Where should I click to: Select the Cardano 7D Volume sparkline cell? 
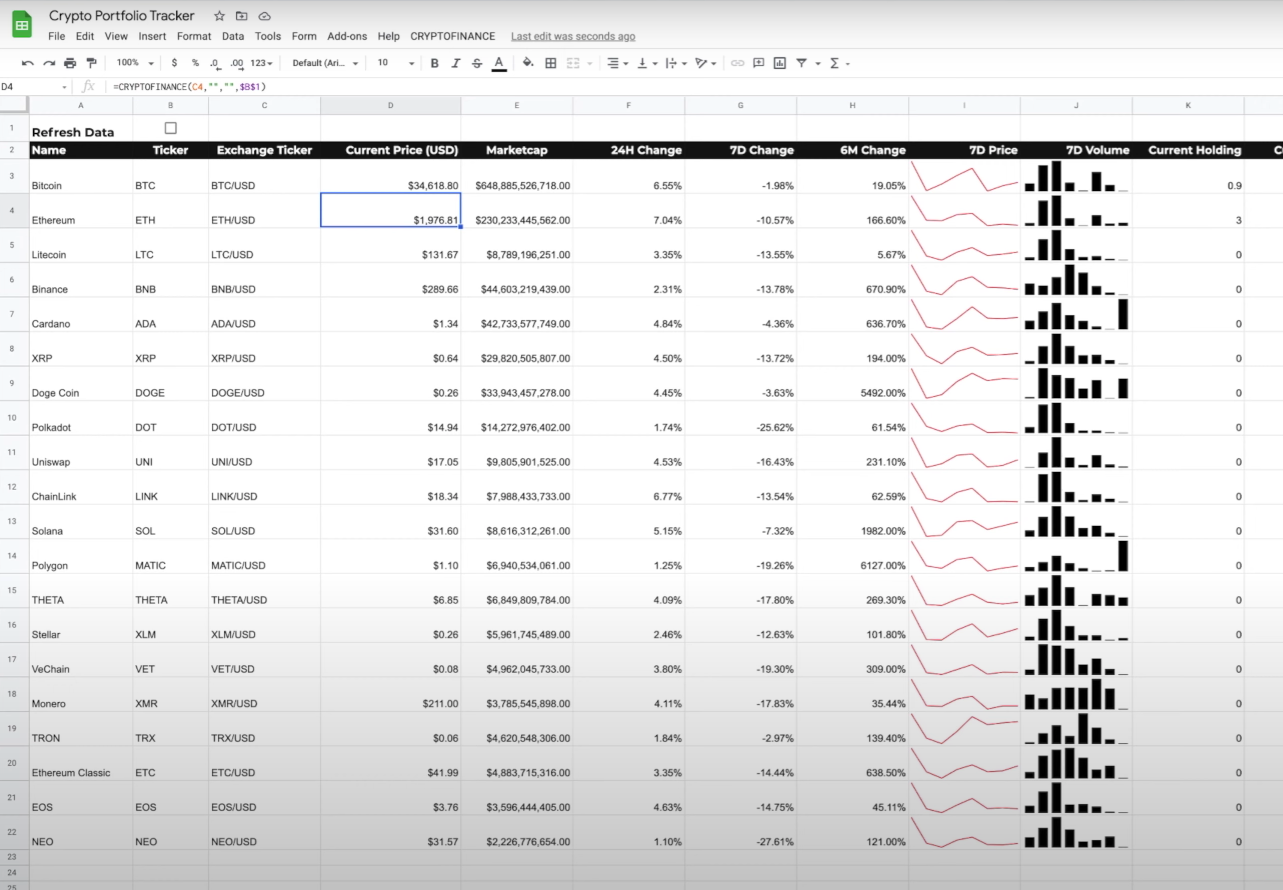point(1076,315)
